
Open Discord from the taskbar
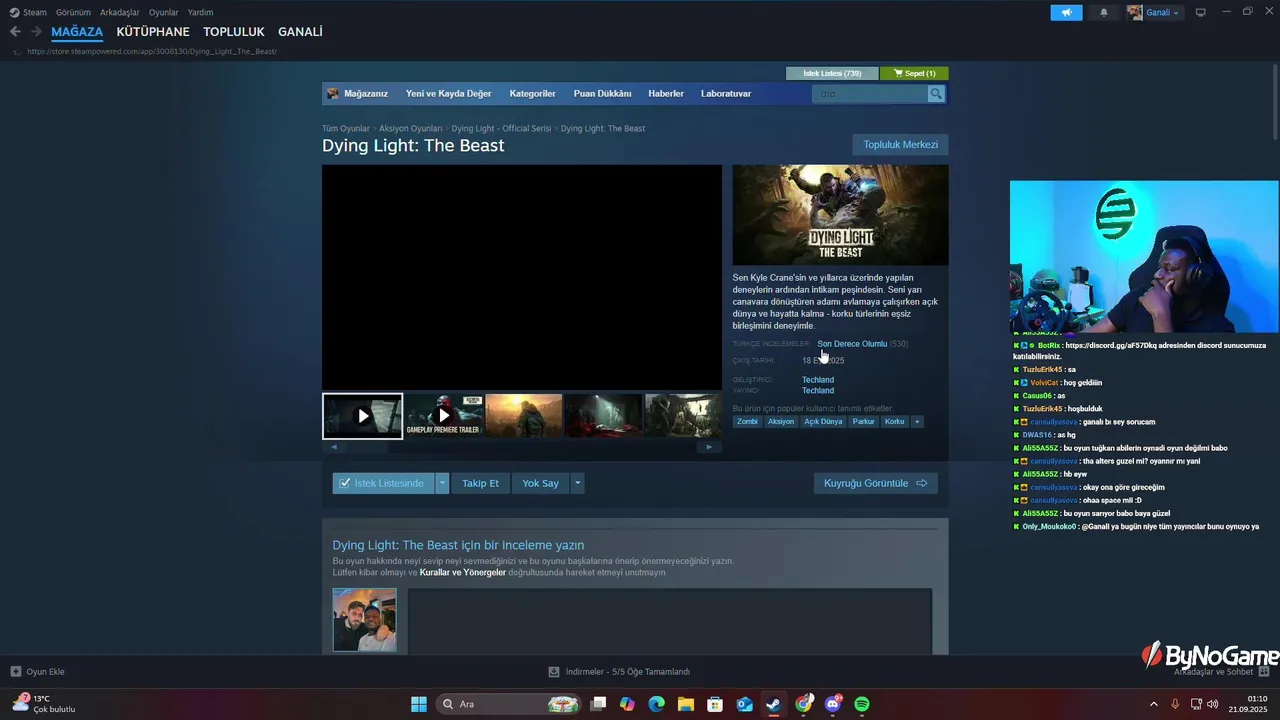point(833,704)
